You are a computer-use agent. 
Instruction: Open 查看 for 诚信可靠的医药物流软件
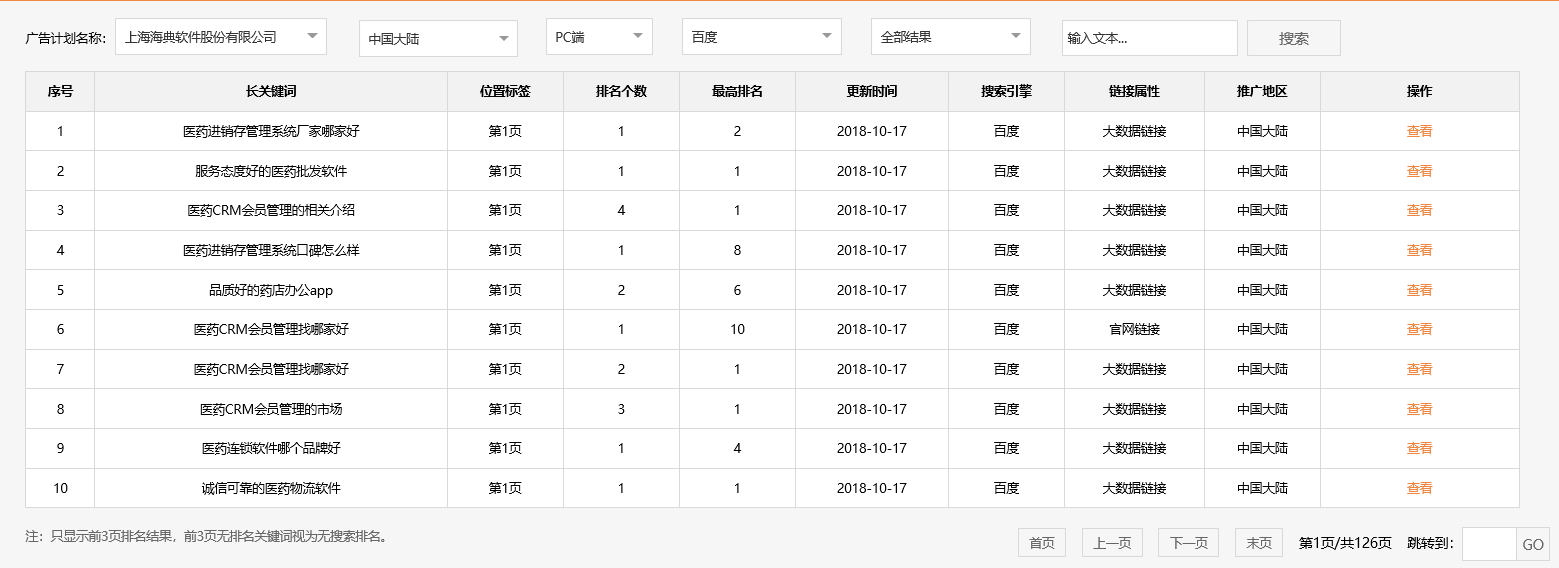click(x=1419, y=488)
